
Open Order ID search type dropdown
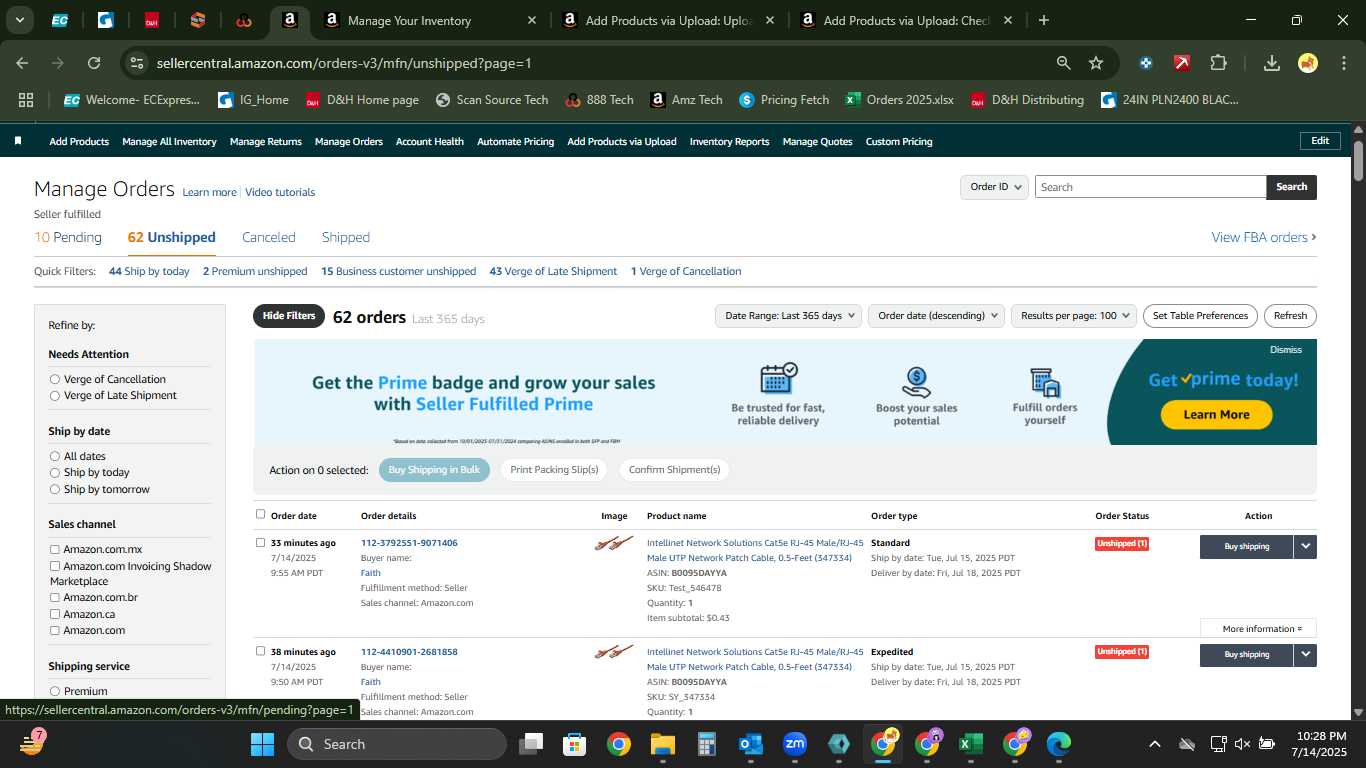(x=994, y=187)
